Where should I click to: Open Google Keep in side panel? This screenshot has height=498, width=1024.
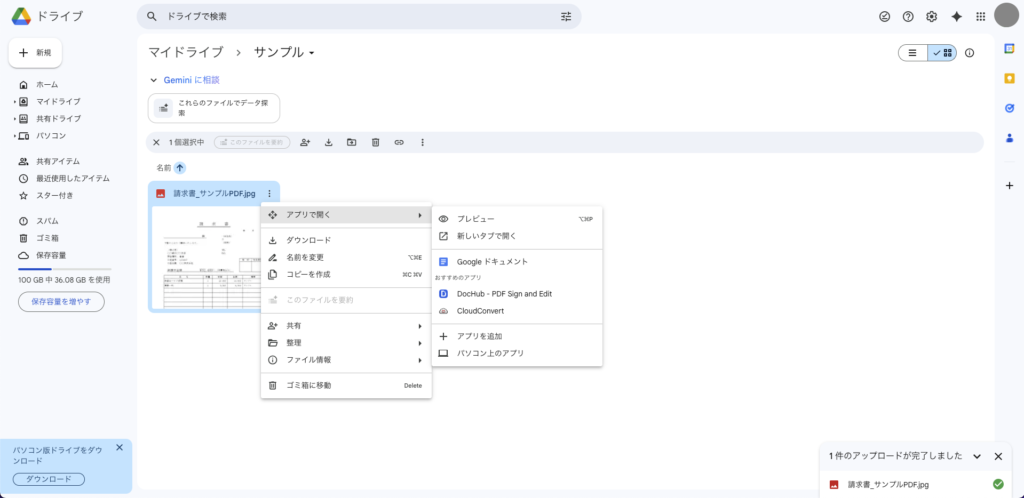[x=1009, y=78]
